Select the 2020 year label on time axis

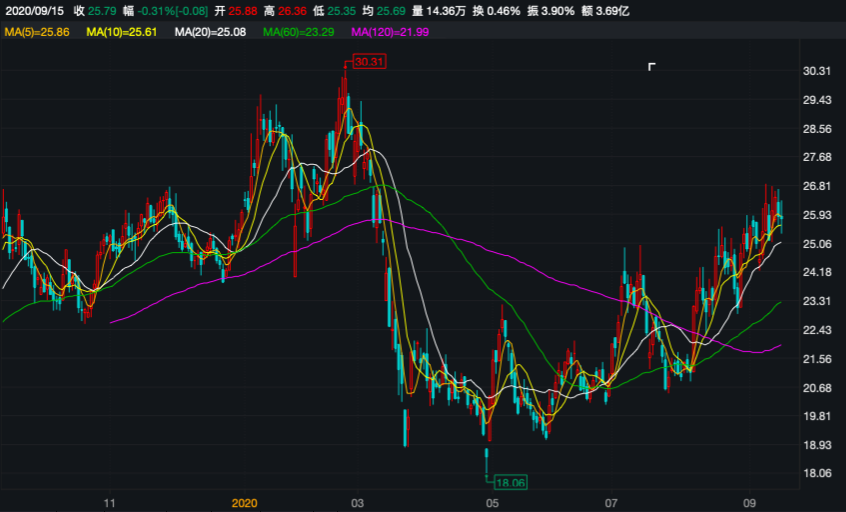point(245,502)
